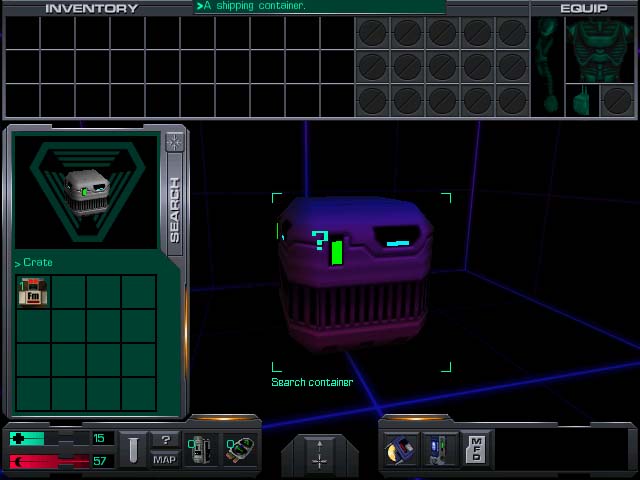Toggle the MFD button
The image size is (640, 480).
tap(476, 450)
